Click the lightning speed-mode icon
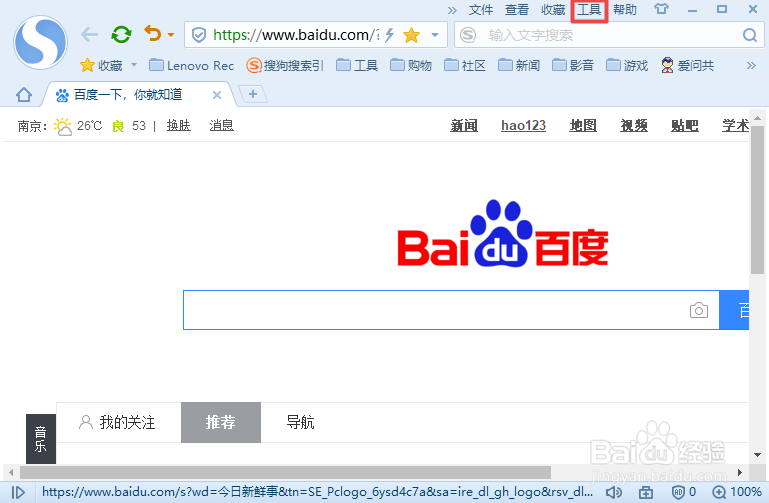 click(389, 35)
